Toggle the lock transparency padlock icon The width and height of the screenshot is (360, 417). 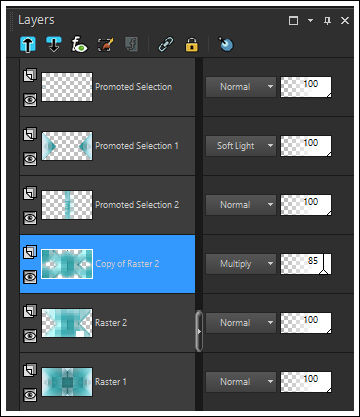coord(192,45)
